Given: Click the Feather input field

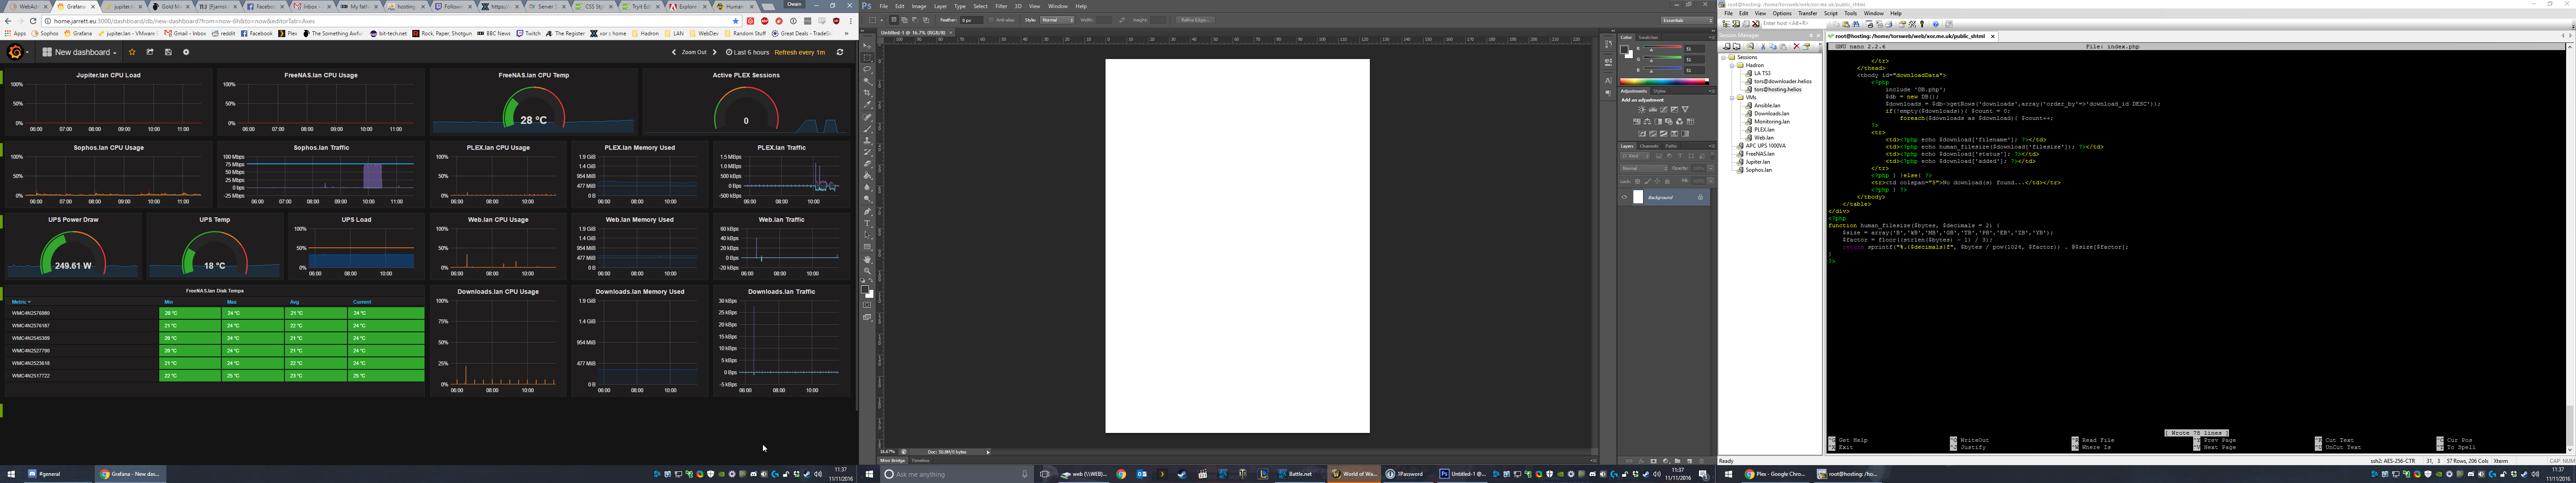Looking at the screenshot, I should tap(972, 20).
